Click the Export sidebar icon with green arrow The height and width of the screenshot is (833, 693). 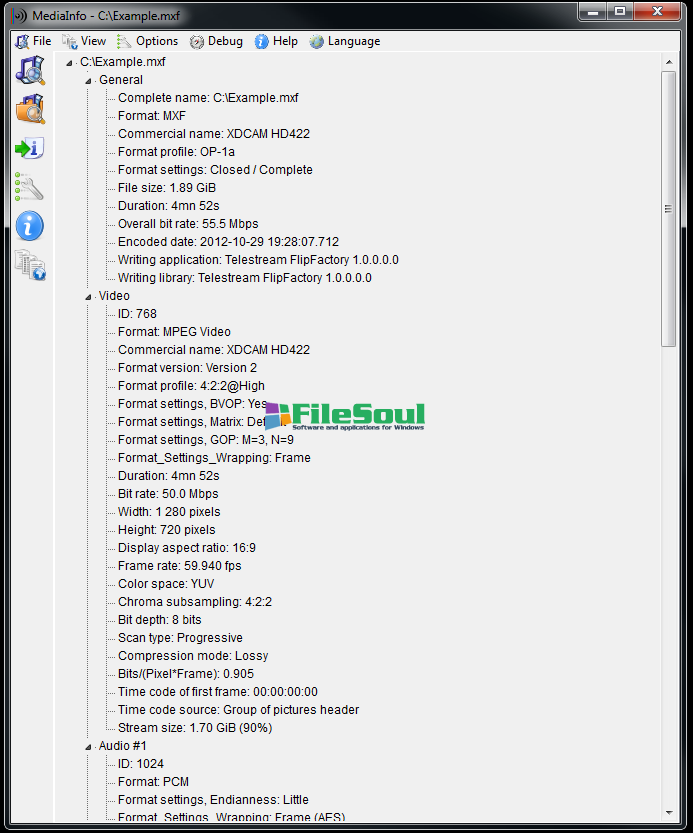tap(29, 149)
